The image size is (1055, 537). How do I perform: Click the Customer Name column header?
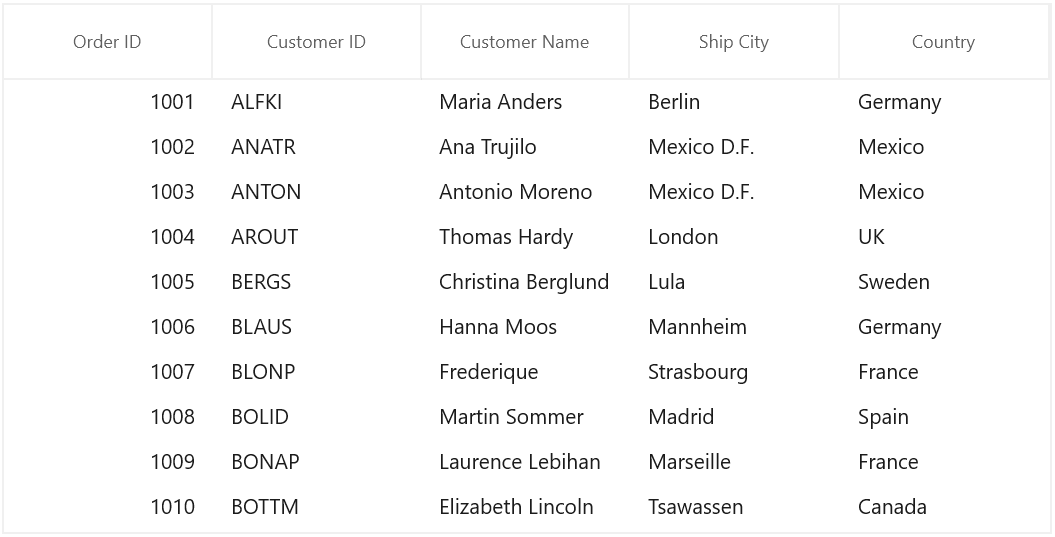pos(525,42)
